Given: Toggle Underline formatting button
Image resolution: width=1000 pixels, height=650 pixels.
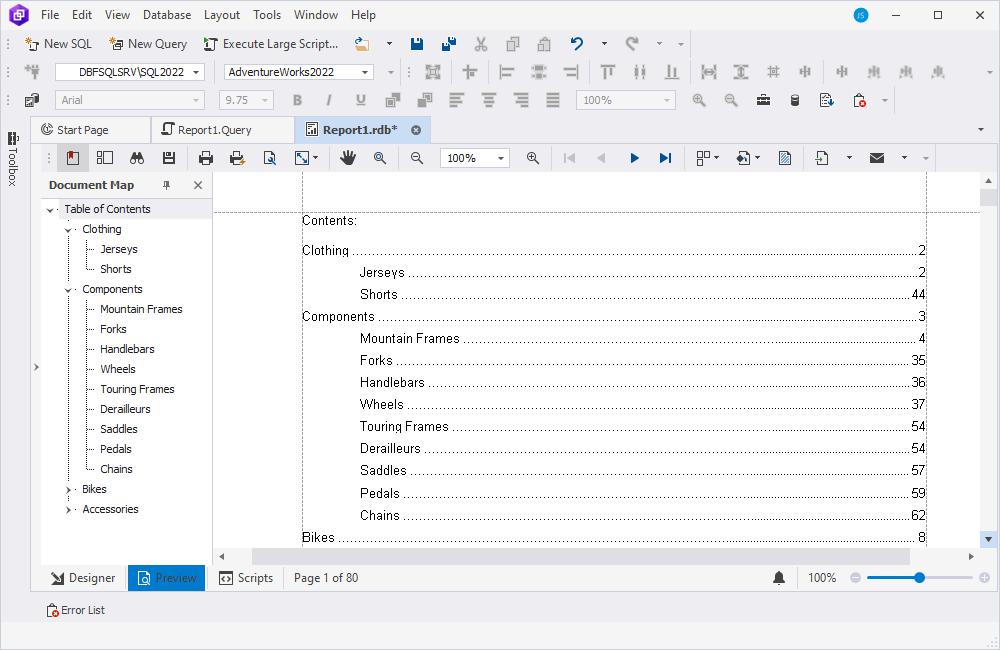Looking at the screenshot, I should pyautogui.click(x=361, y=100).
